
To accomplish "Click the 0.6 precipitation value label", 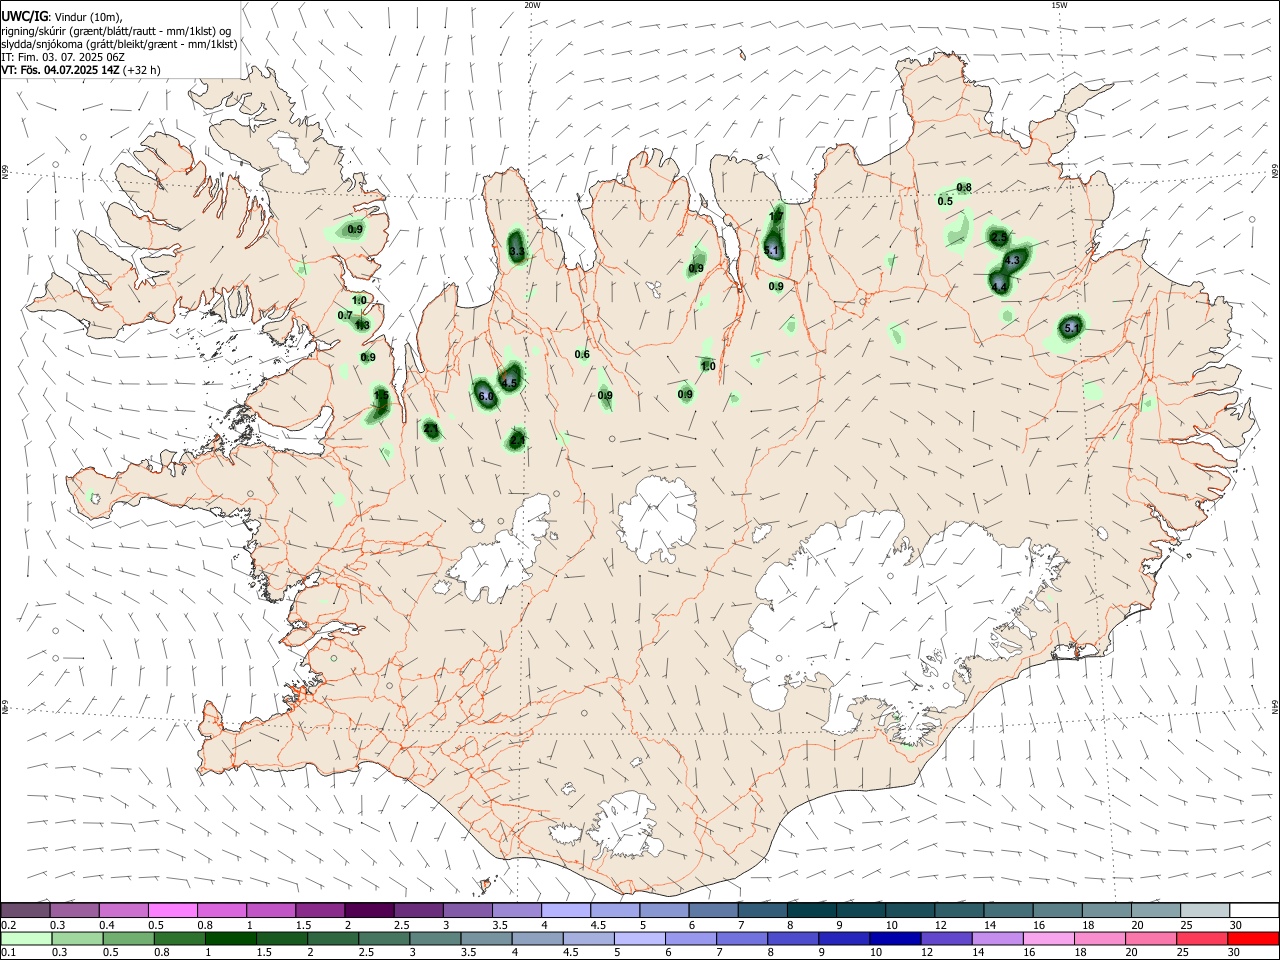I will (582, 355).
